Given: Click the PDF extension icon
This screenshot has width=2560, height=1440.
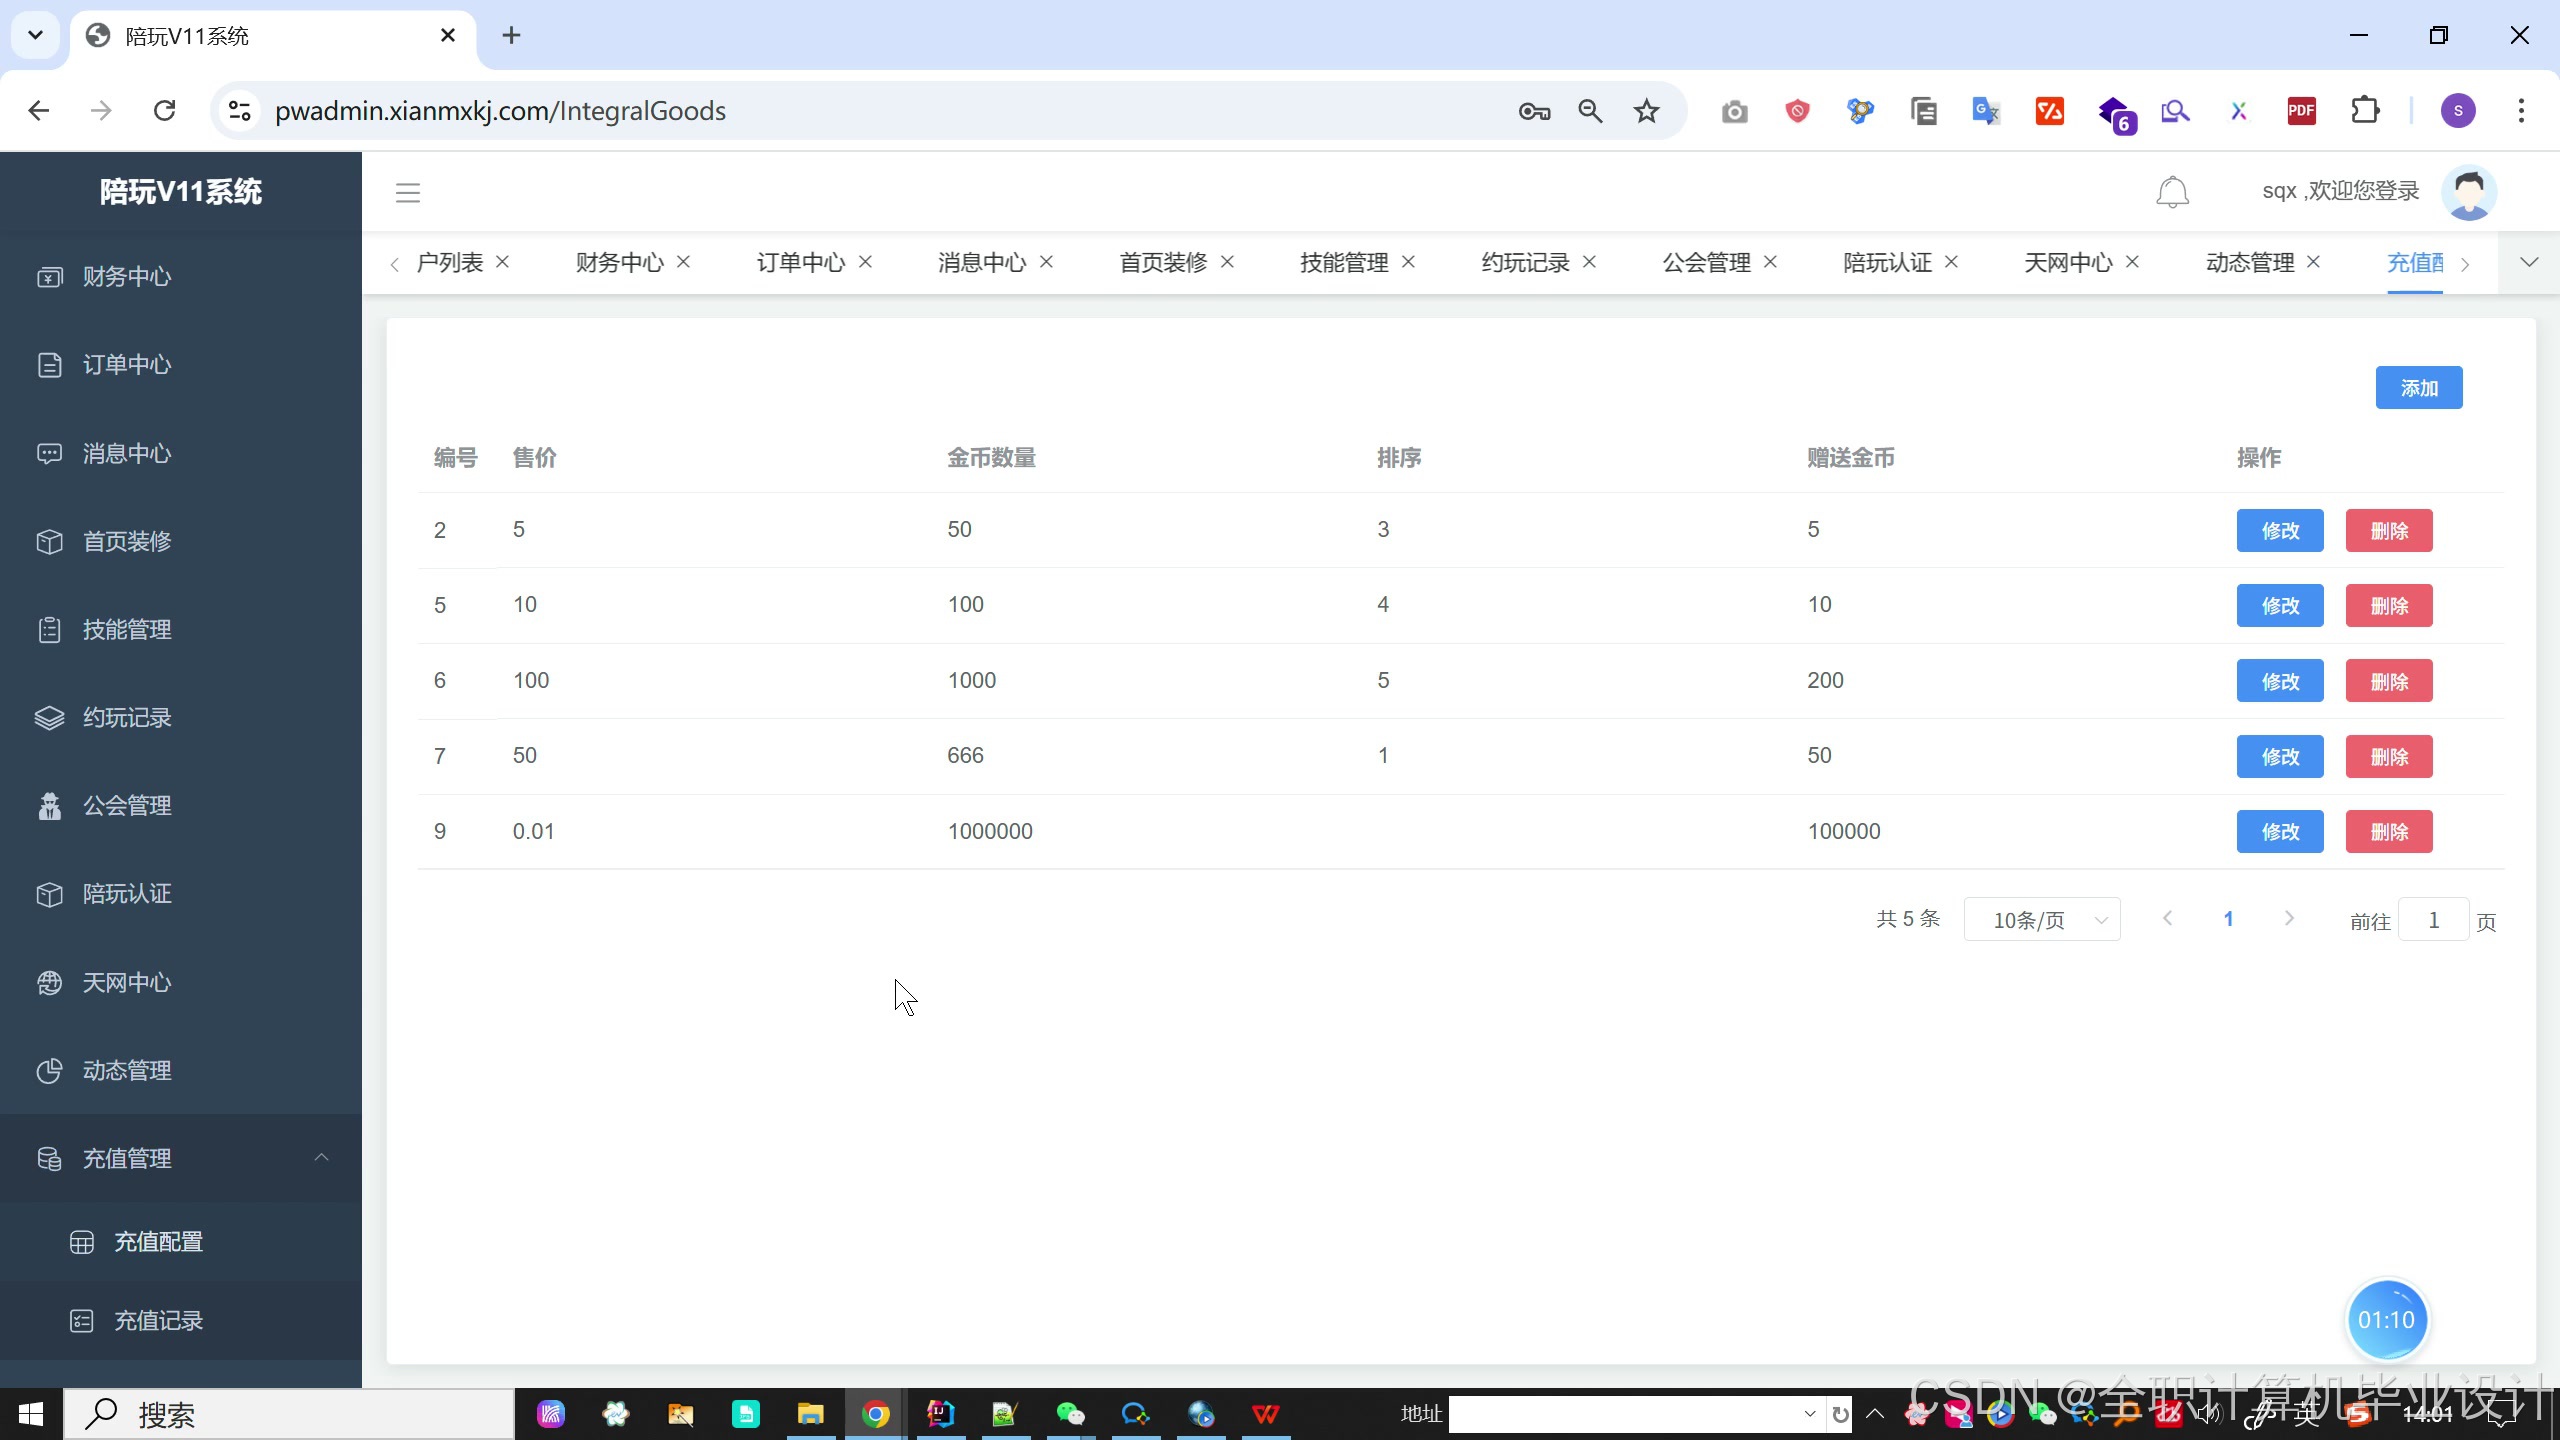Looking at the screenshot, I should [2301, 111].
